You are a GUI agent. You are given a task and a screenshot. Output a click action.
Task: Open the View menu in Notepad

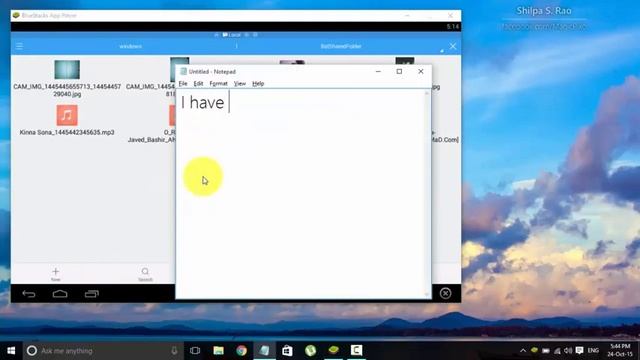pyautogui.click(x=240, y=84)
